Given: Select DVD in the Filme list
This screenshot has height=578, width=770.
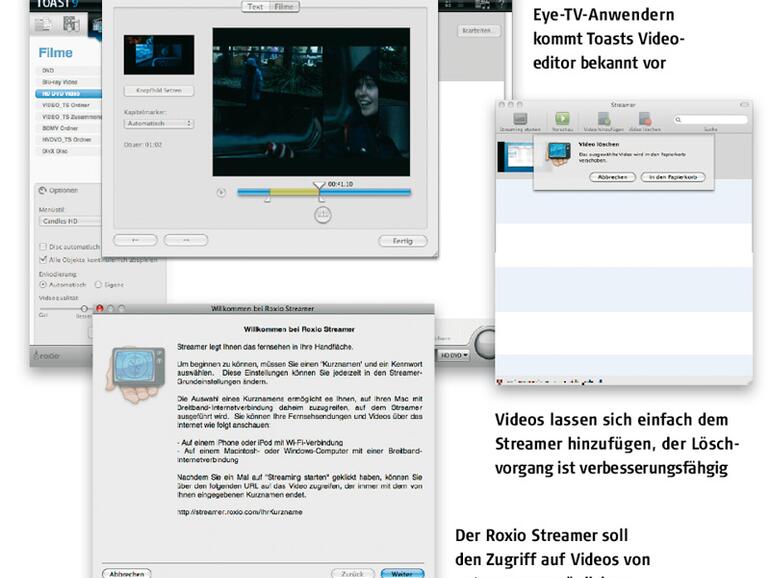Looking at the screenshot, I should pyautogui.click(x=68, y=71).
